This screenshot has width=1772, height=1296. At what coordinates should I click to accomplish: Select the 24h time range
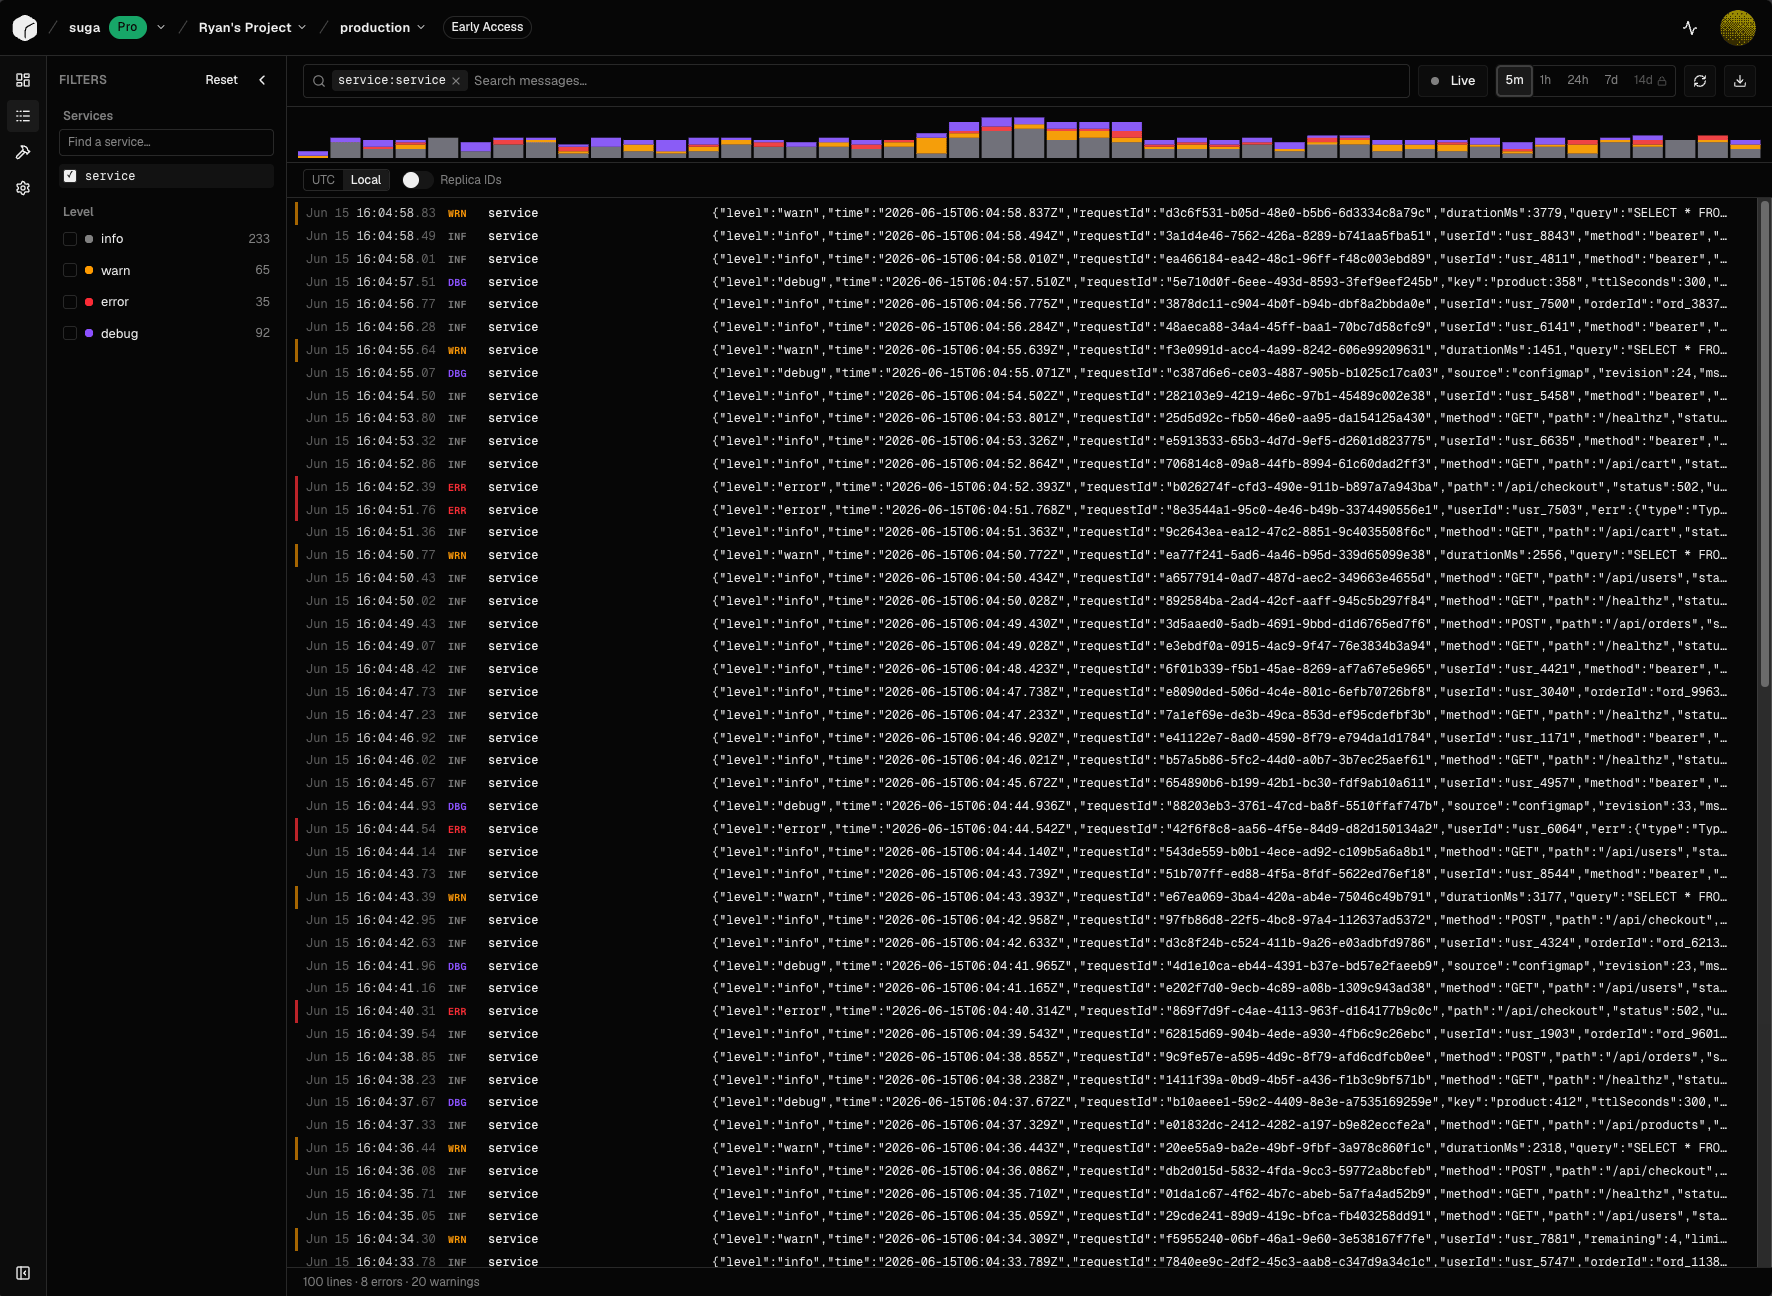tap(1578, 81)
